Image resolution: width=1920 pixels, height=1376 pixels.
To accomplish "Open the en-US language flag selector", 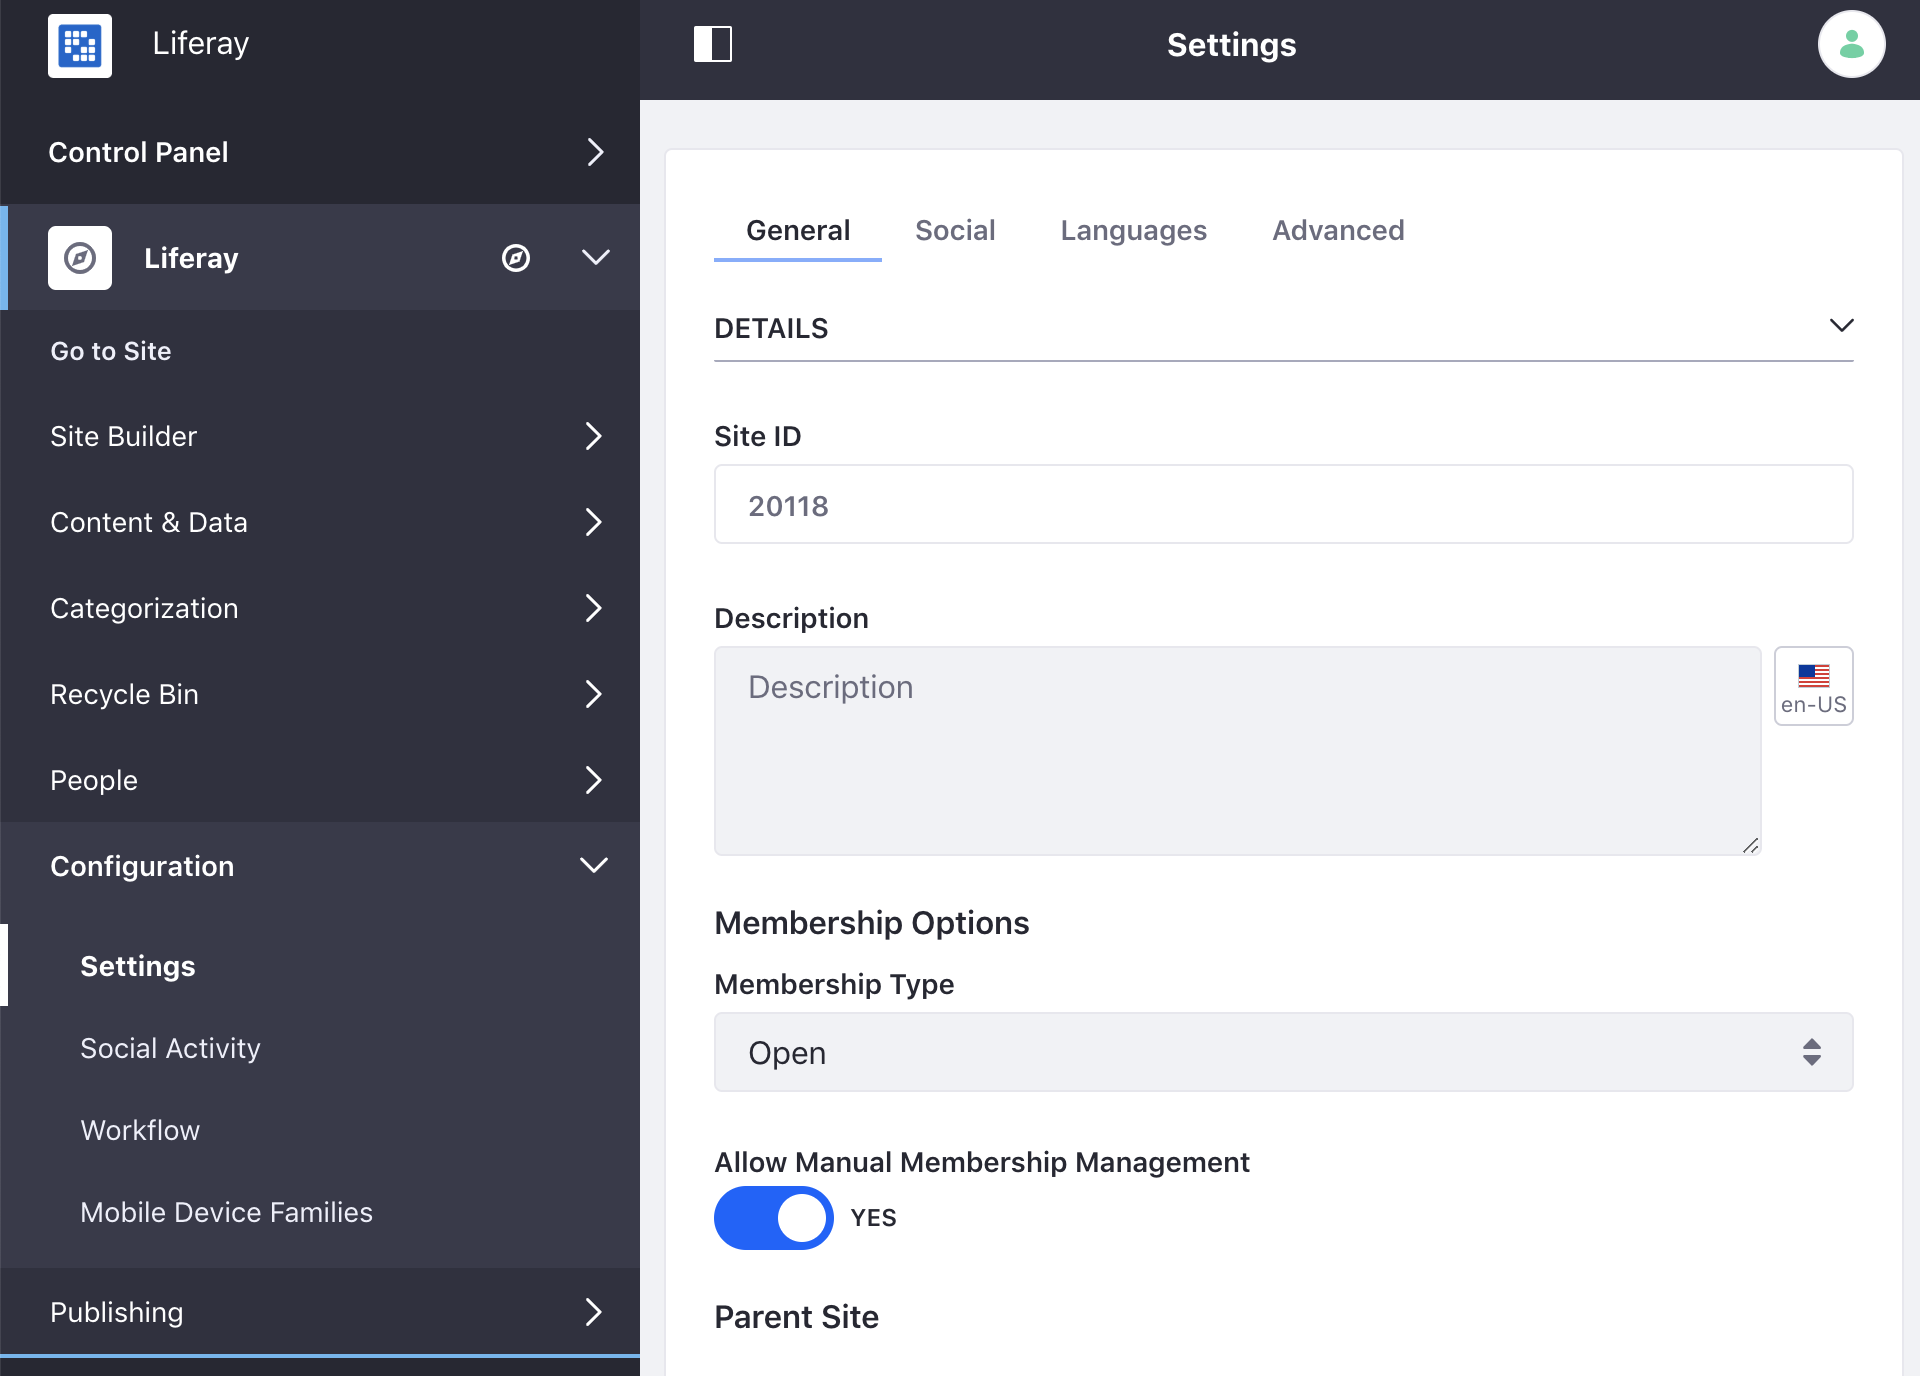I will coord(1813,686).
